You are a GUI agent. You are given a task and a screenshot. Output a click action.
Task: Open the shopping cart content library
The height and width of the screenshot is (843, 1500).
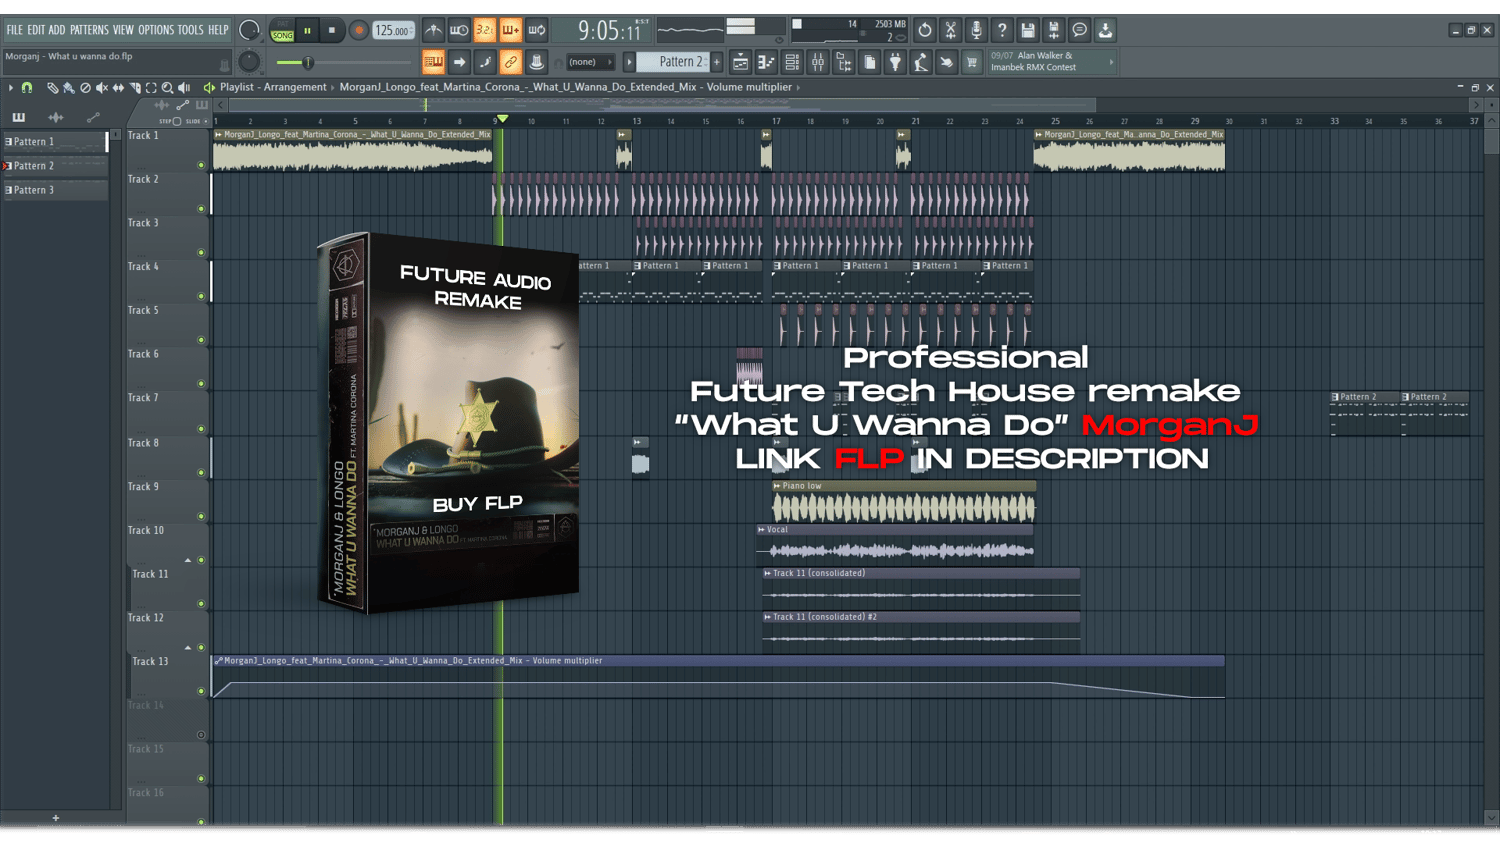click(x=972, y=62)
